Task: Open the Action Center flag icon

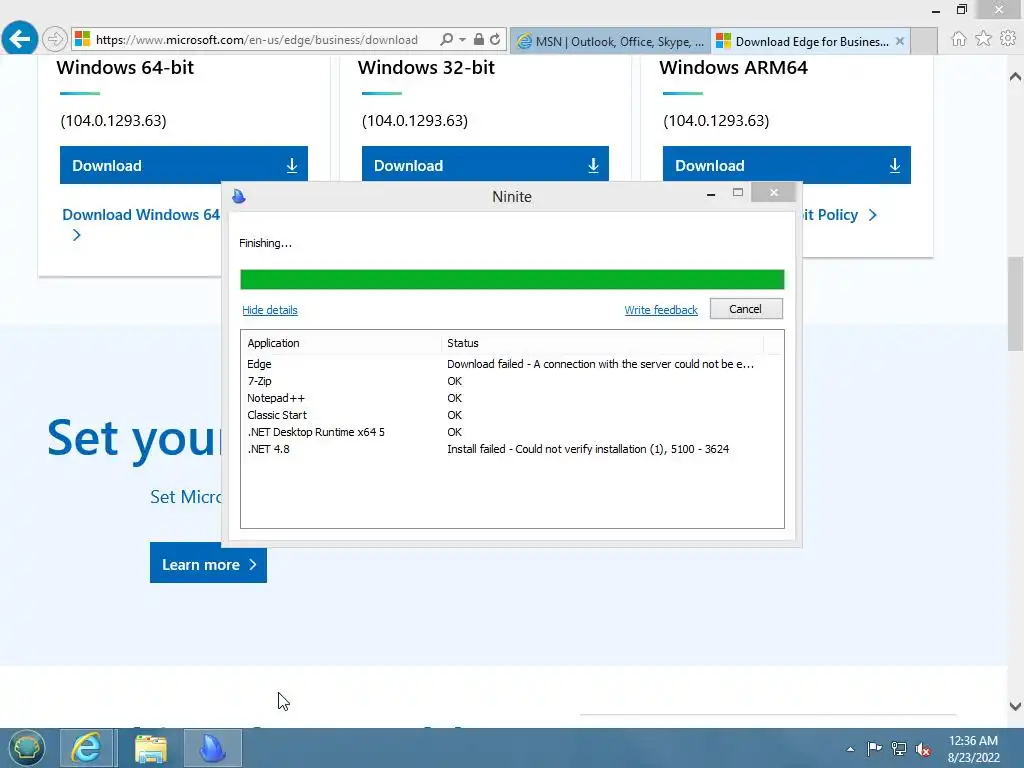Action: point(874,748)
